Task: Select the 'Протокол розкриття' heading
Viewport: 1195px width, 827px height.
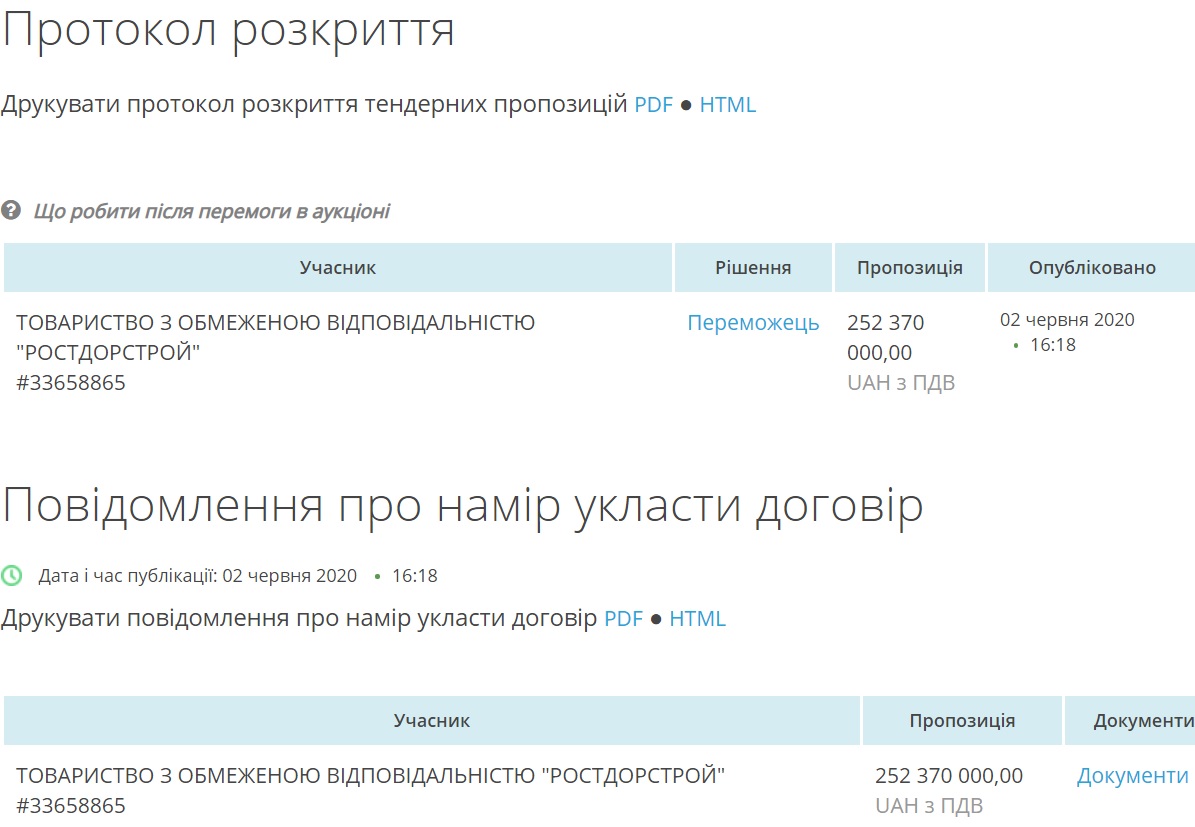Action: click(228, 30)
